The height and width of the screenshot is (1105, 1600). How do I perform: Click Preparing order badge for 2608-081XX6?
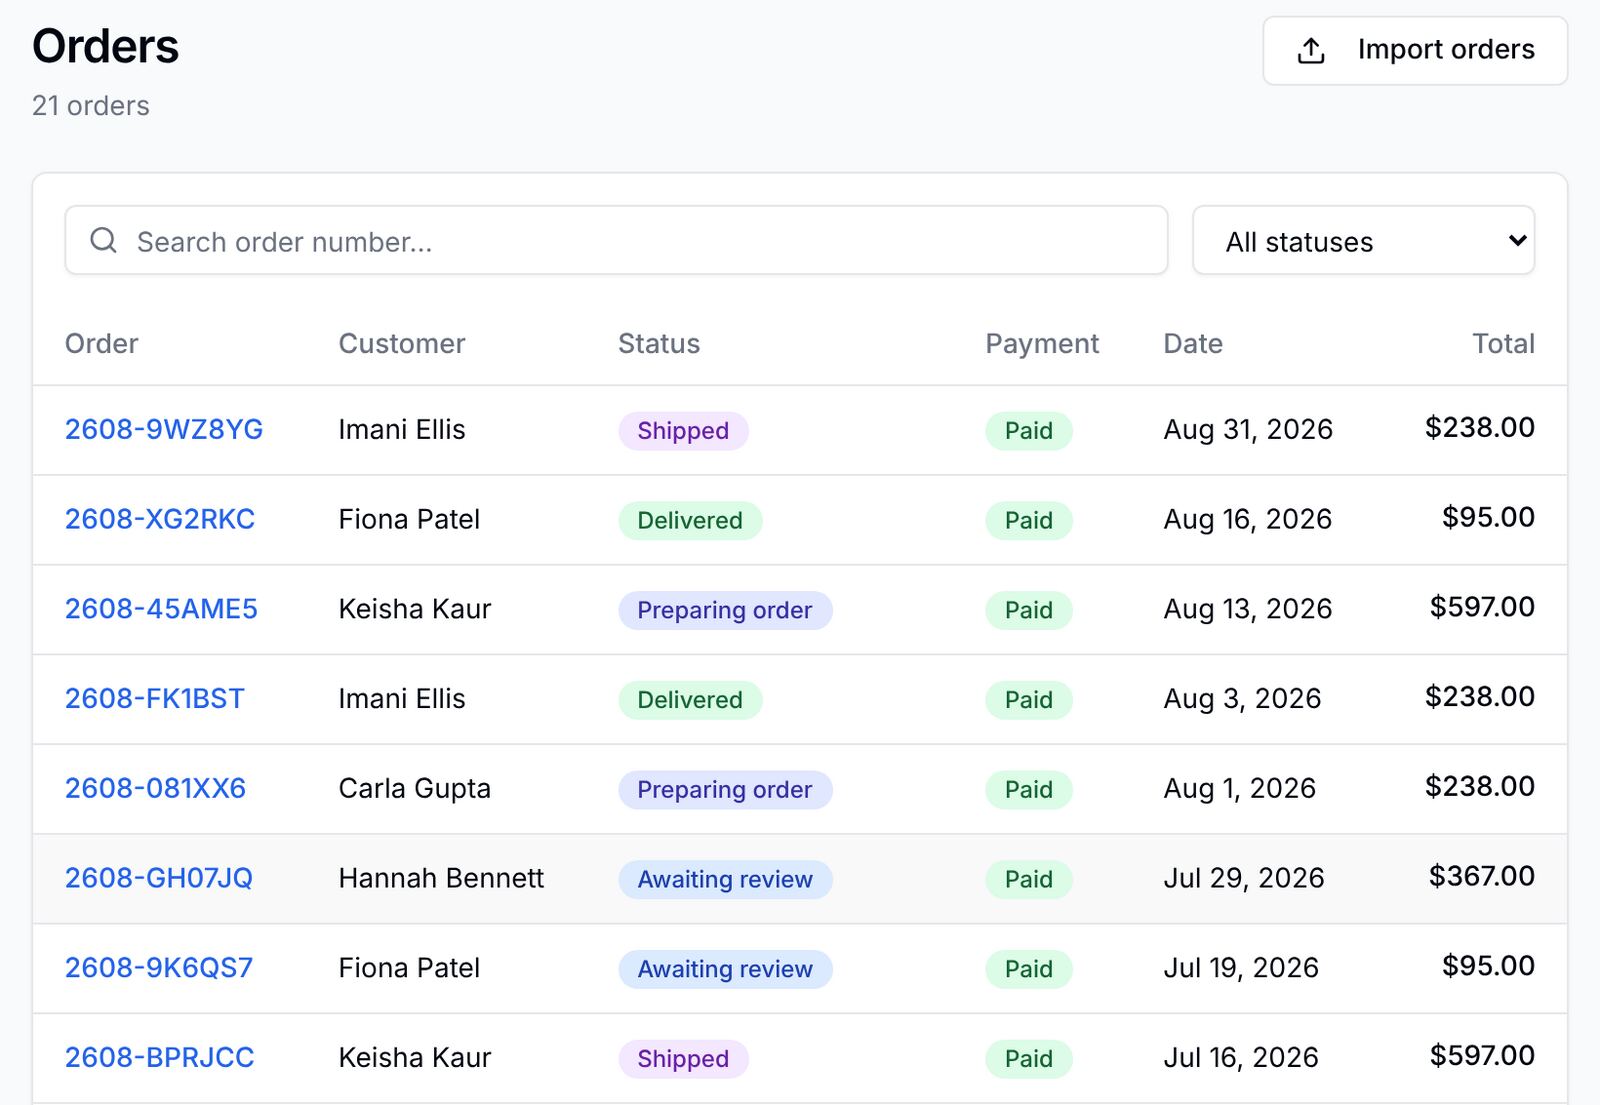click(x=725, y=790)
